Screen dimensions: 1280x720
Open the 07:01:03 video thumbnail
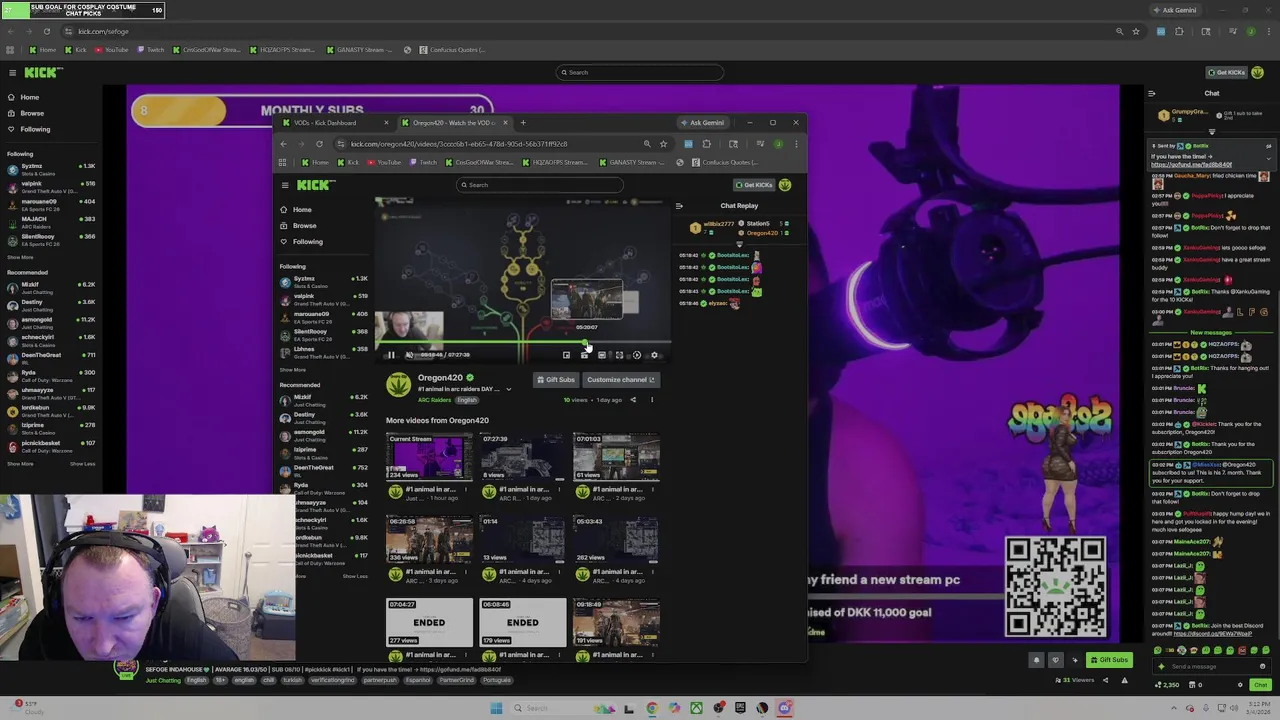pos(616,457)
